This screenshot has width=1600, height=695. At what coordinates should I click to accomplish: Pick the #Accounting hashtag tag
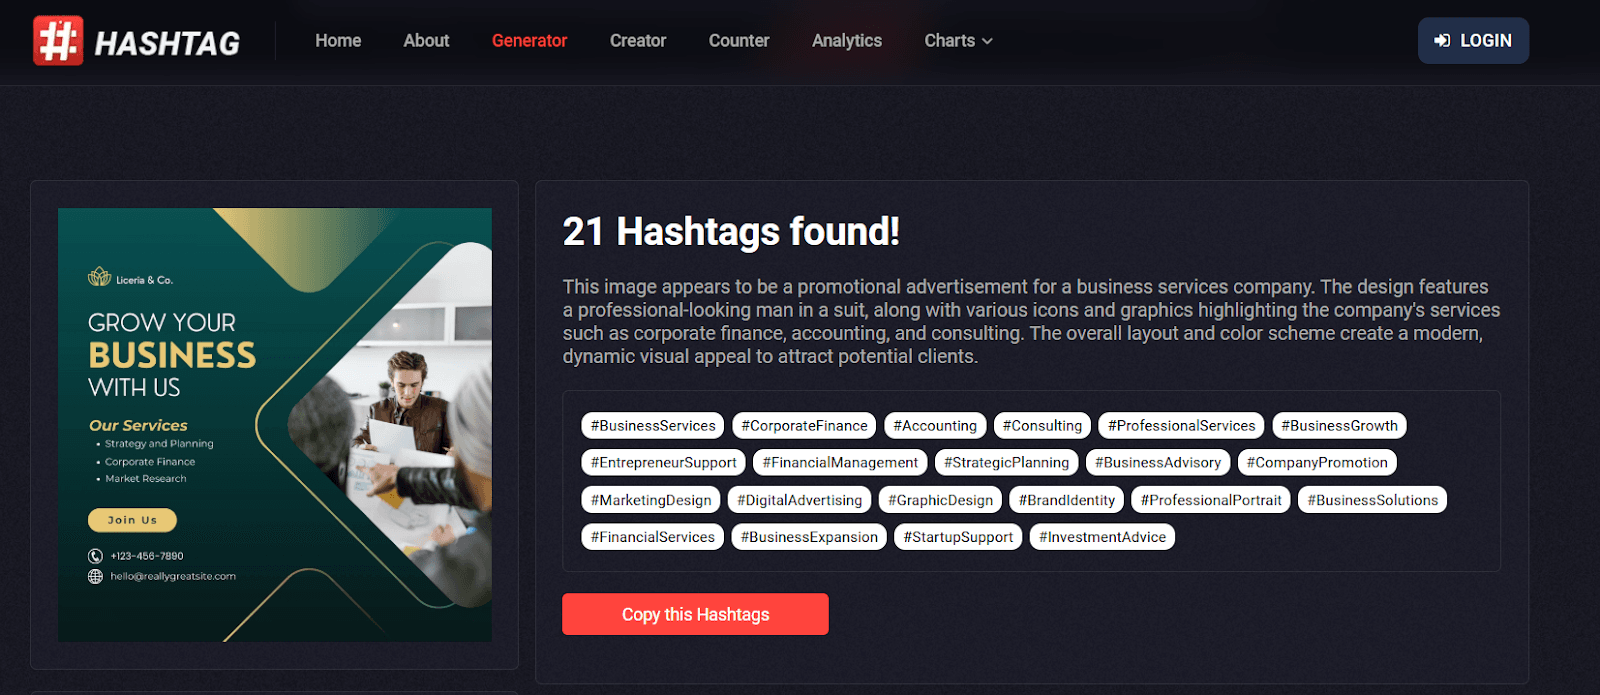pos(935,426)
